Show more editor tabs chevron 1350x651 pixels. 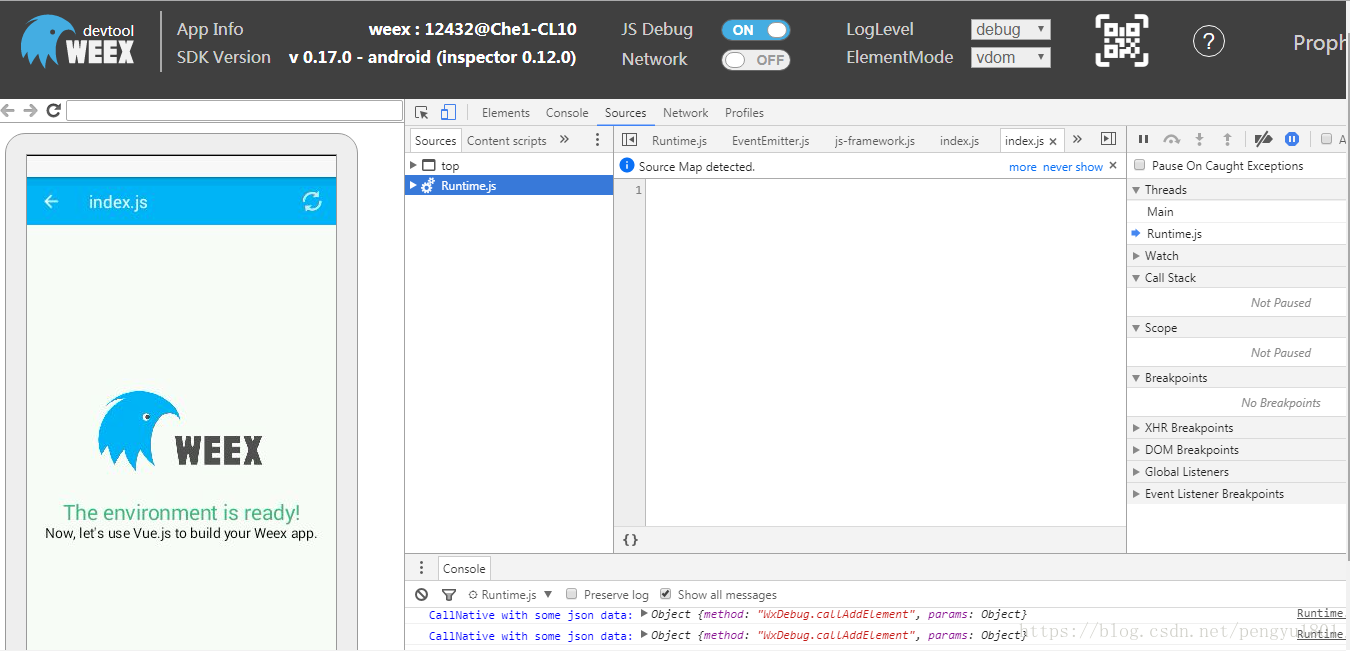1077,140
